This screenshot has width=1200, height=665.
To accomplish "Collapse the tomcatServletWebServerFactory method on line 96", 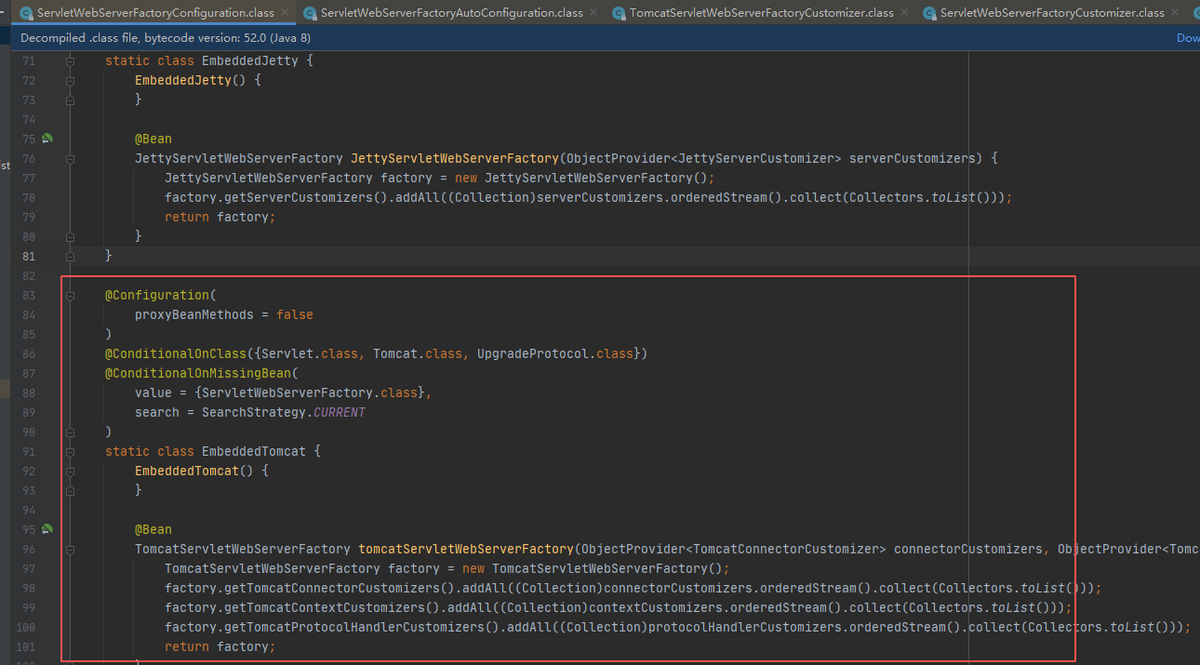I will coord(70,549).
